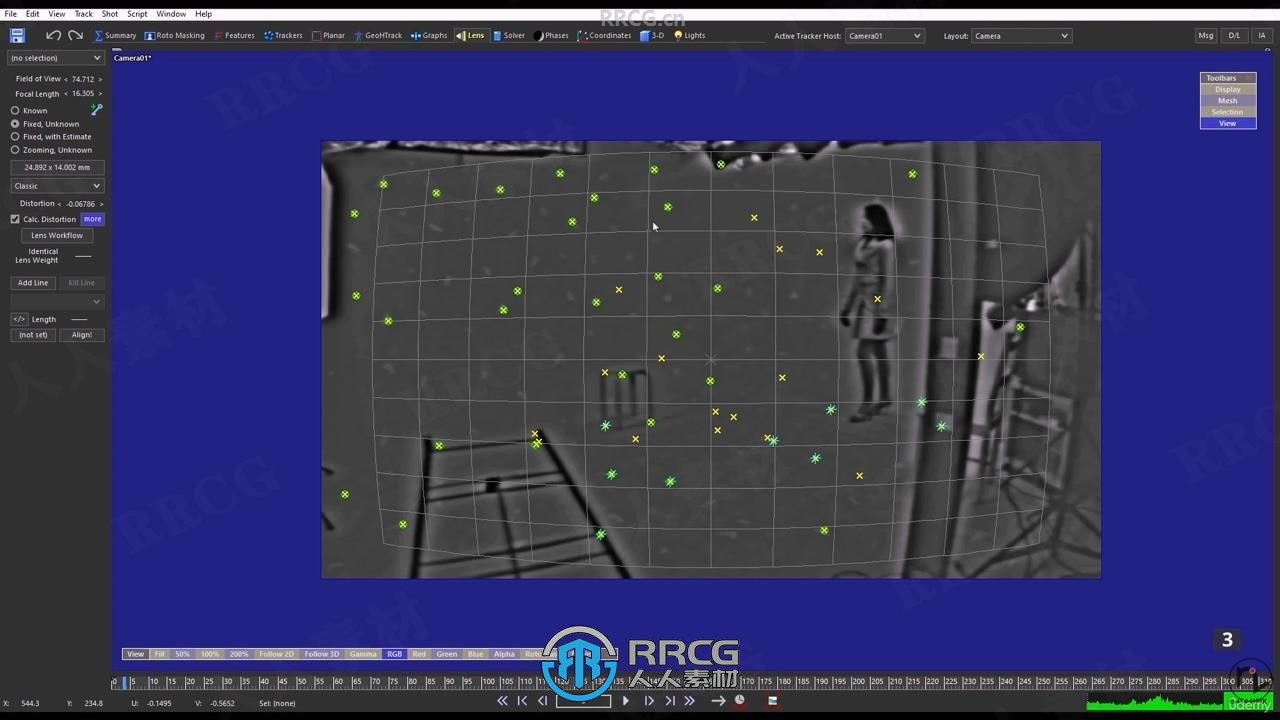
Task: Click the Save file icon
Action: coord(17,35)
